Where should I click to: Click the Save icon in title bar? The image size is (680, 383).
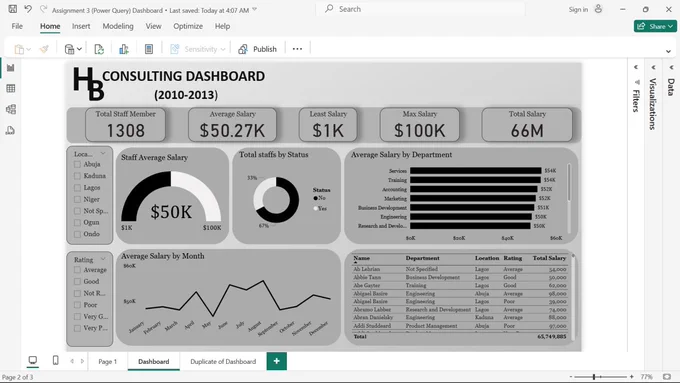(x=13, y=9)
